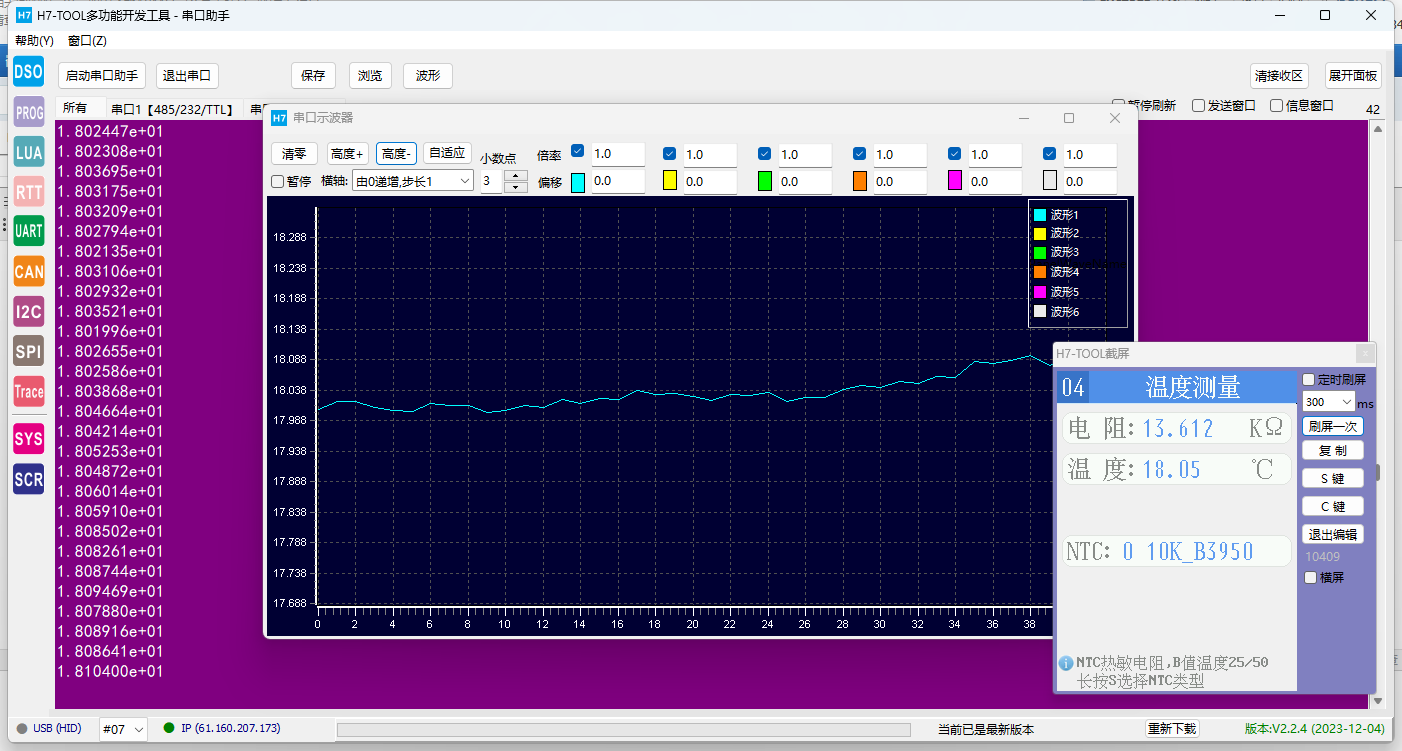
Task: Click the 重新下载 re-download button
Action: (1172, 729)
